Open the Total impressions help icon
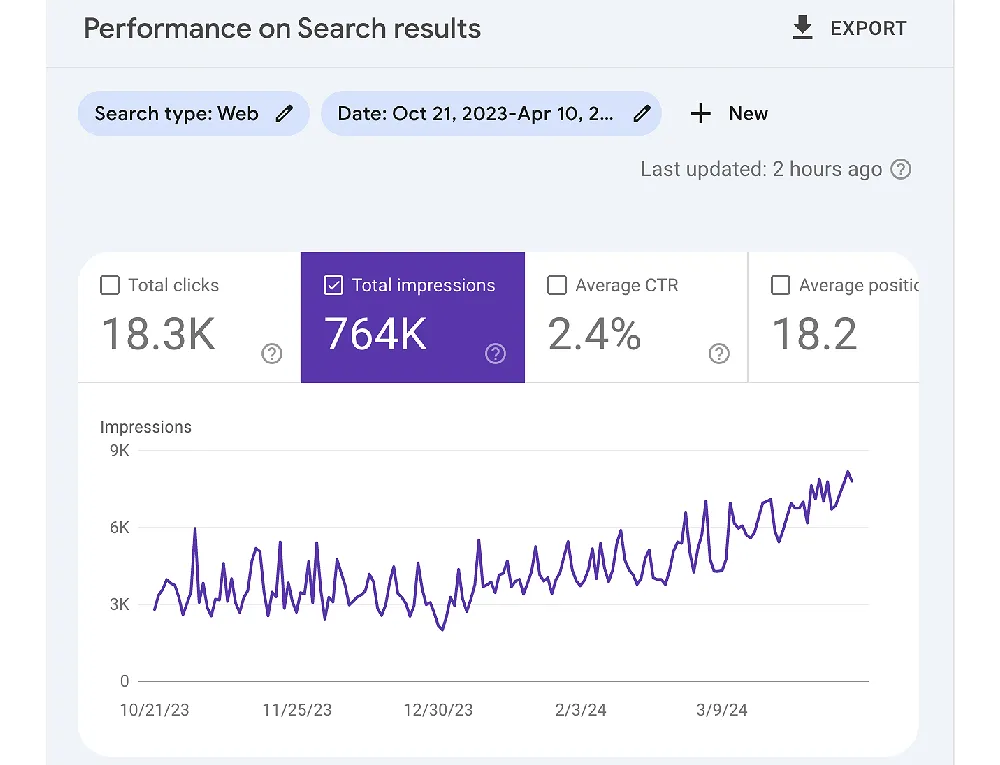Image resolution: width=1000 pixels, height=765 pixels. [x=495, y=353]
